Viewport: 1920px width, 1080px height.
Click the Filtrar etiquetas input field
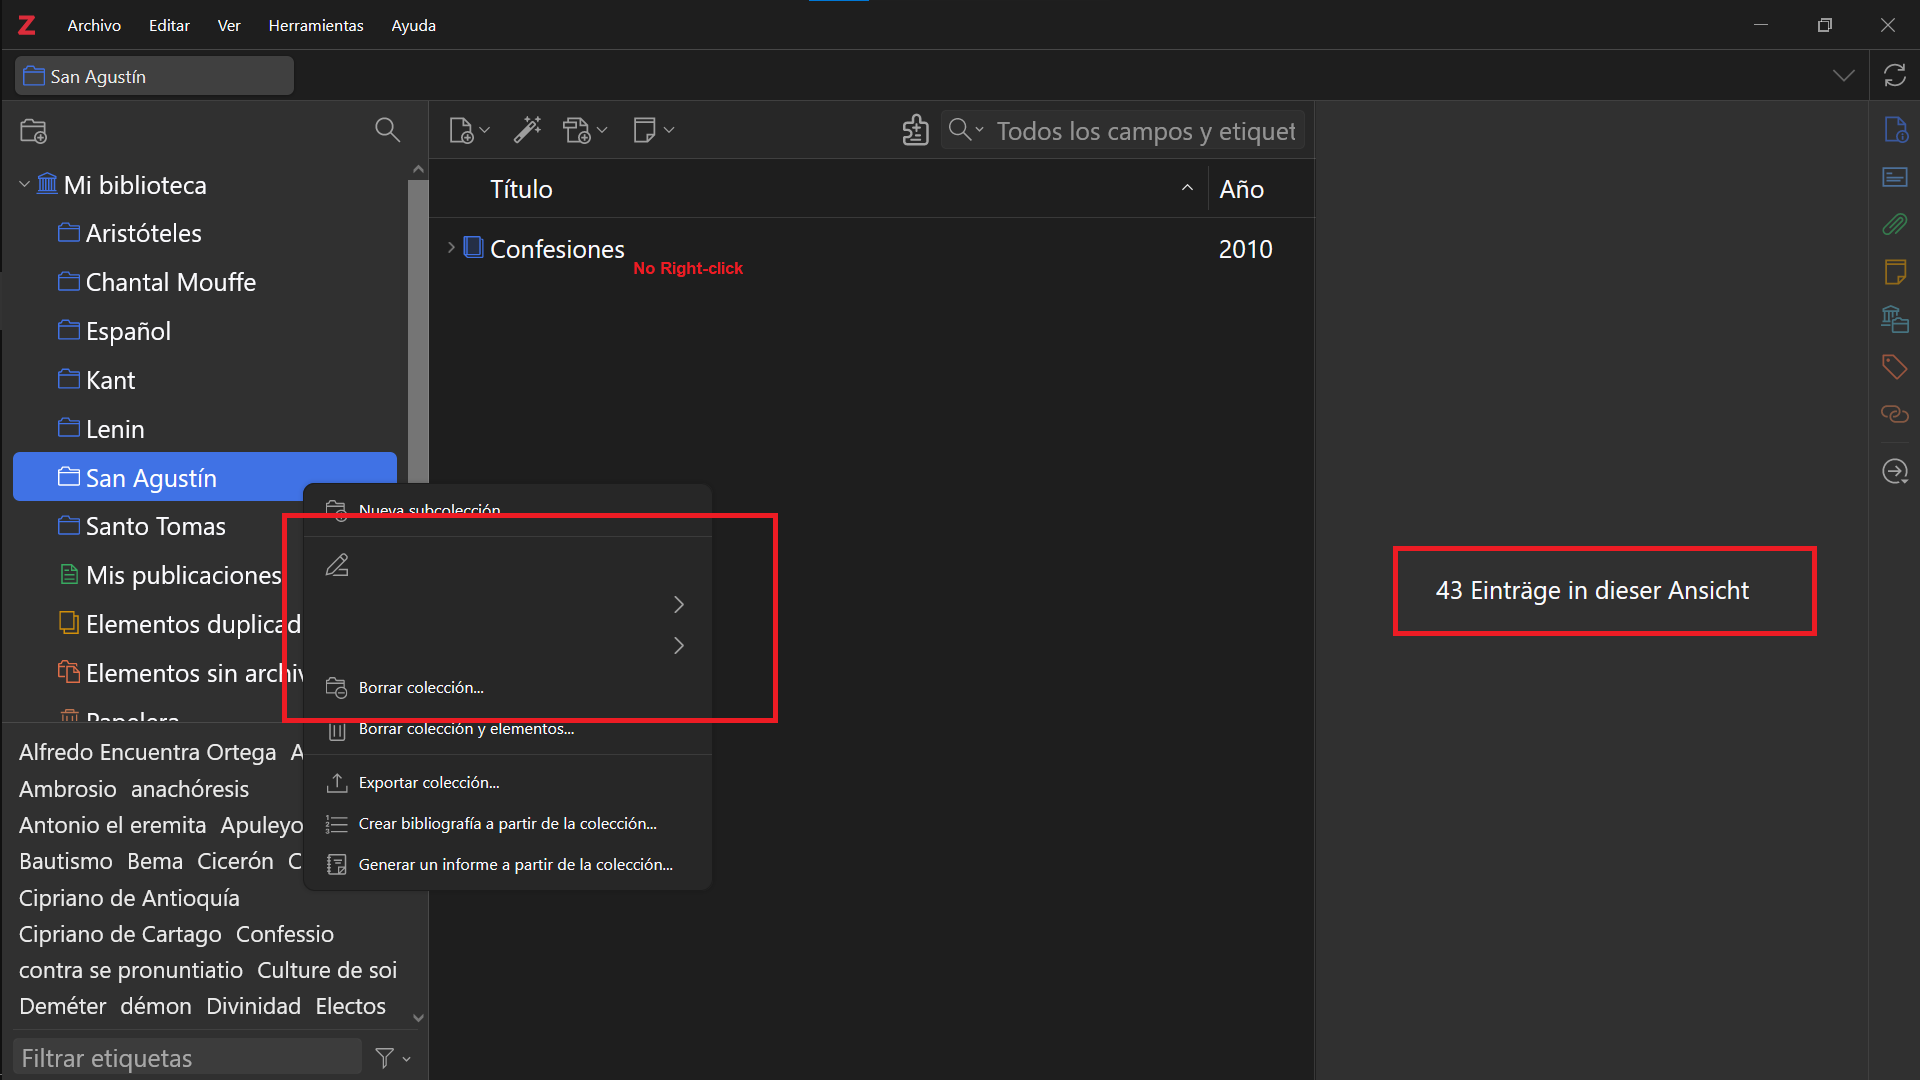(187, 1058)
